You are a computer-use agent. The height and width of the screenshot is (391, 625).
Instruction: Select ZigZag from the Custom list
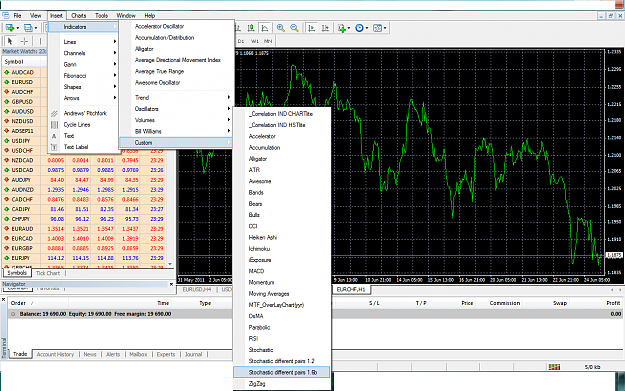coord(281,383)
